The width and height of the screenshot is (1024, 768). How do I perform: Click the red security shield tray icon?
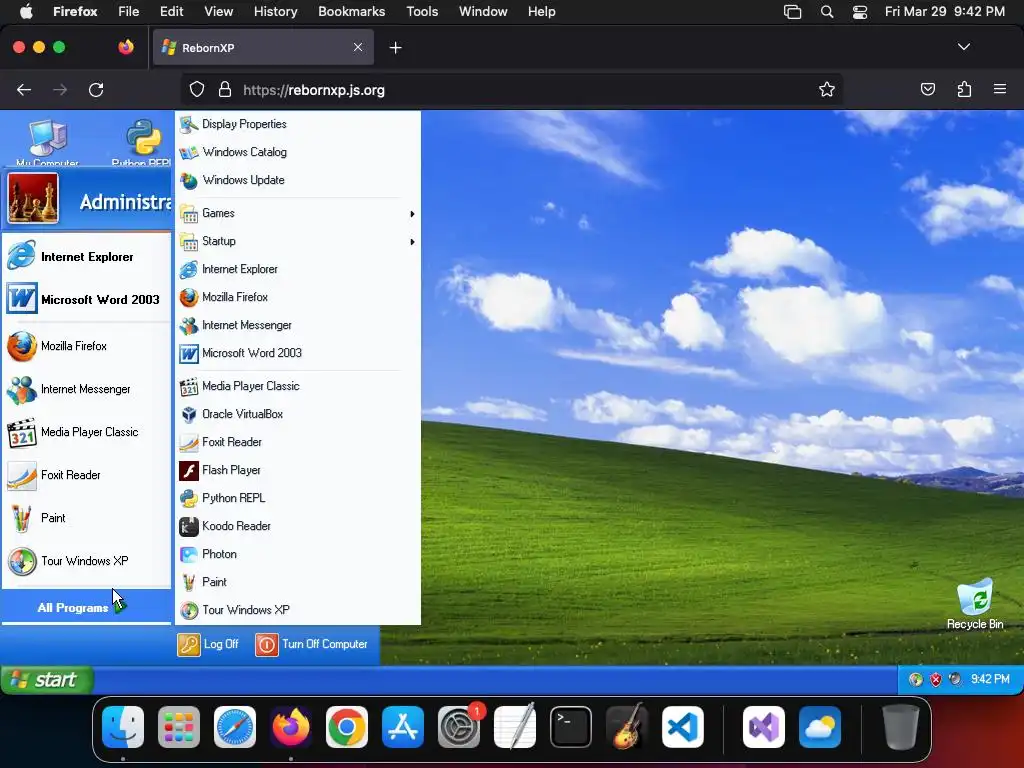pos(936,680)
